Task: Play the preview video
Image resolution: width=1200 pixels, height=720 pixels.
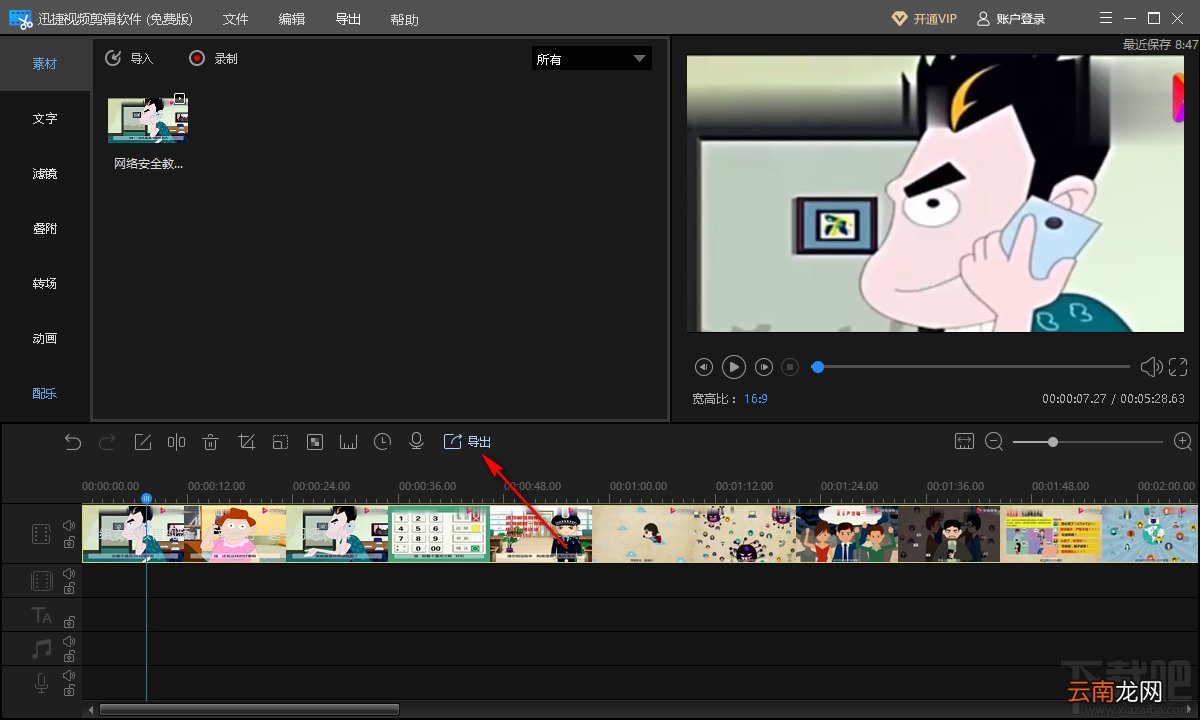Action: (x=734, y=367)
